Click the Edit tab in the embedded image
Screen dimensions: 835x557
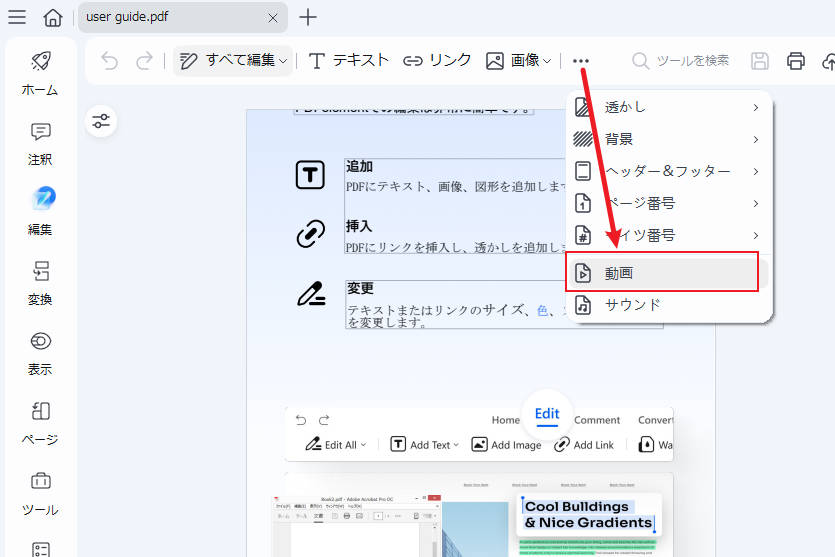point(547,414)
